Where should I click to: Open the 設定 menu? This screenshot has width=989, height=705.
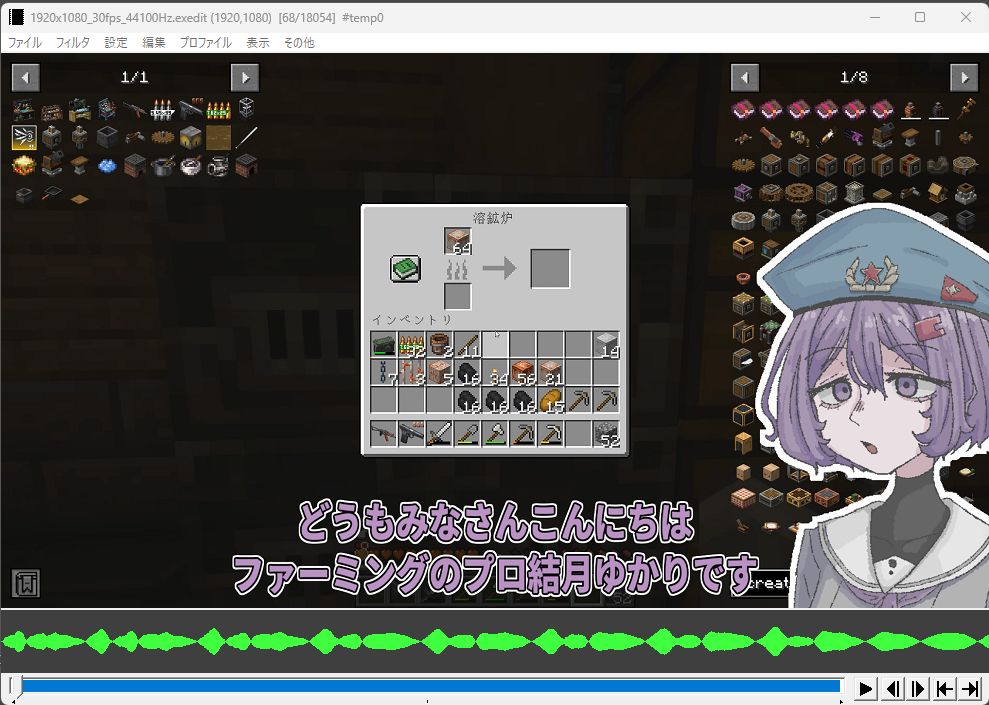(115, 43)
